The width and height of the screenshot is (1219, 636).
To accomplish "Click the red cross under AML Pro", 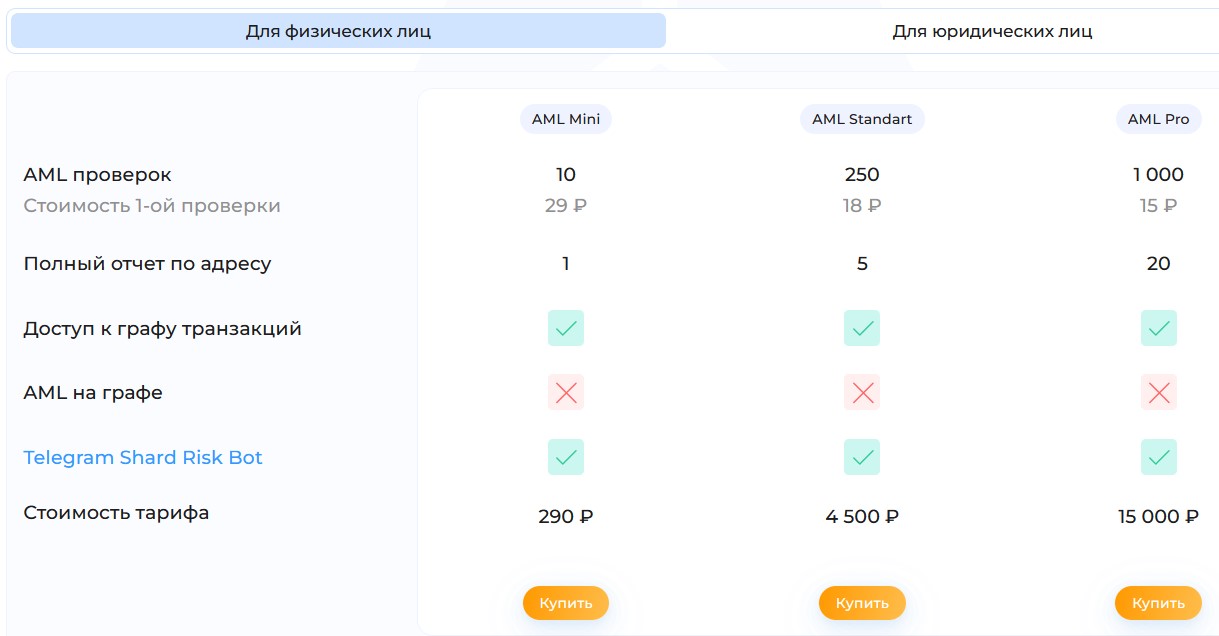I will (x=1158, y=392).
